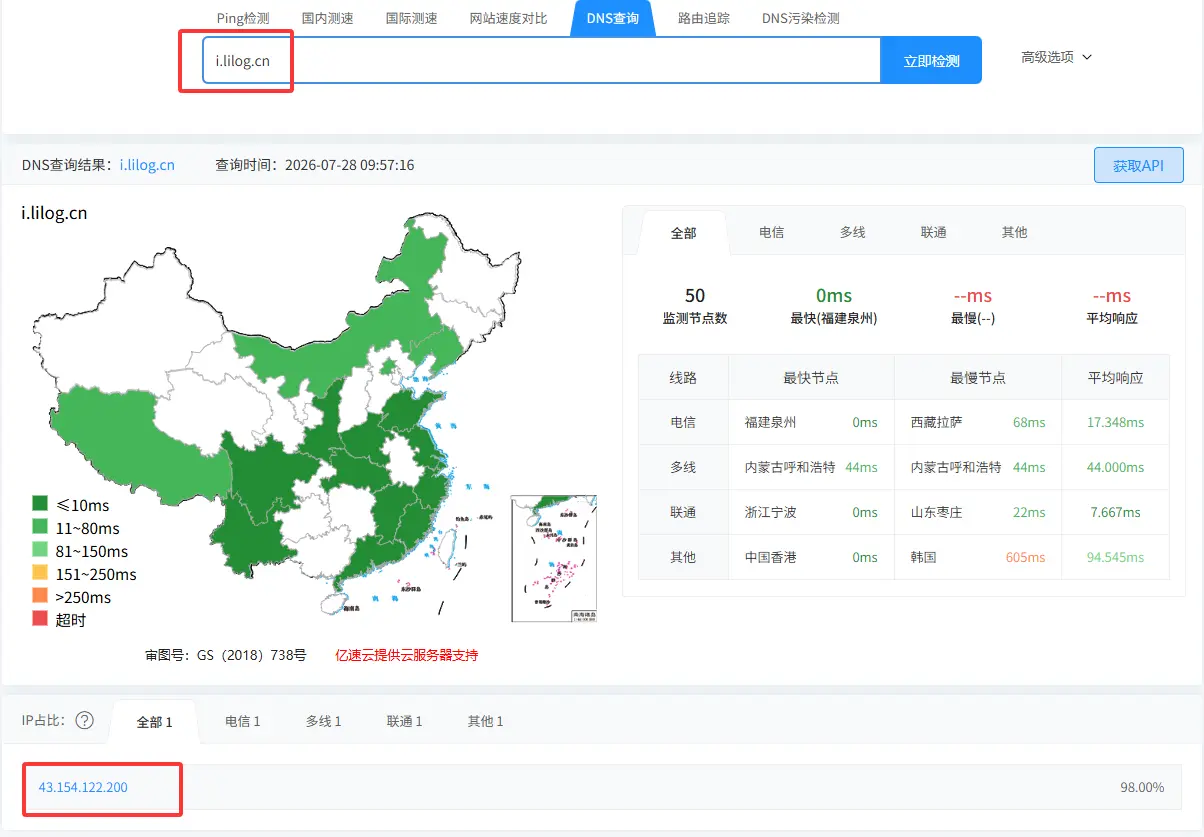
Task: Click the 98.00% progress bar
Action: pyautogui.click(x=602, y=787)
